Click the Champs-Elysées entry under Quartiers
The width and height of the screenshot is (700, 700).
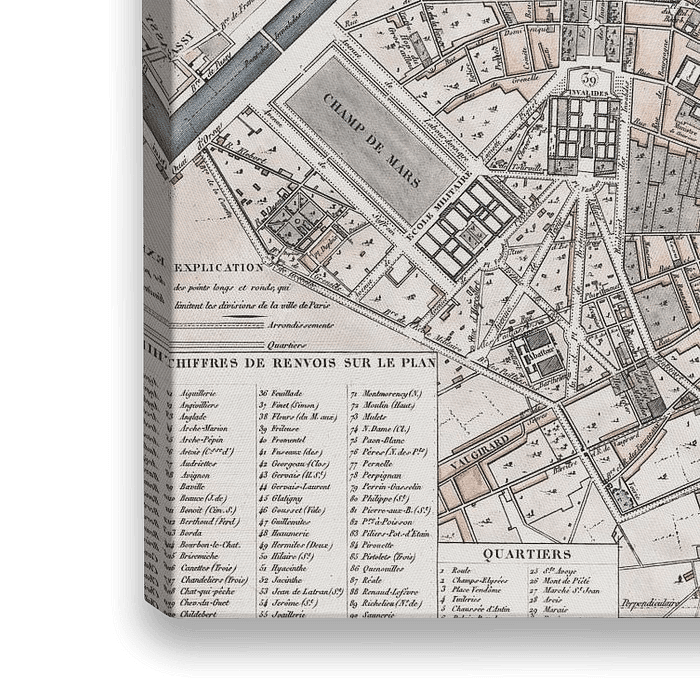pos(479,581)
